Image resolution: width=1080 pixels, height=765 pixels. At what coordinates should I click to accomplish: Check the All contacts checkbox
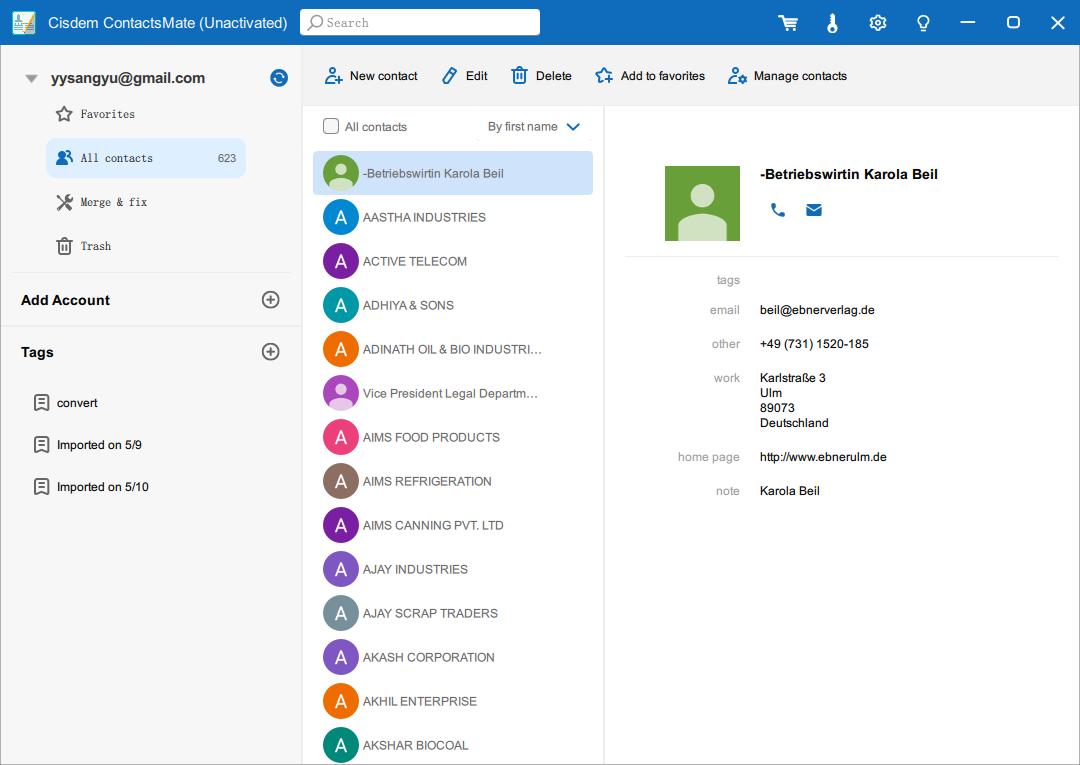[331, 126]
